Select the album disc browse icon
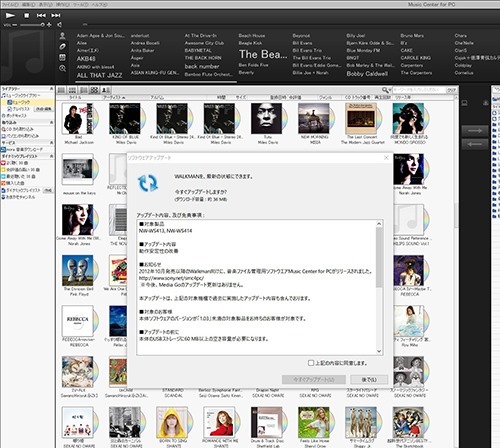Image resolution: width=500 pixels, height=448 pixels. [x=62, y=46]
